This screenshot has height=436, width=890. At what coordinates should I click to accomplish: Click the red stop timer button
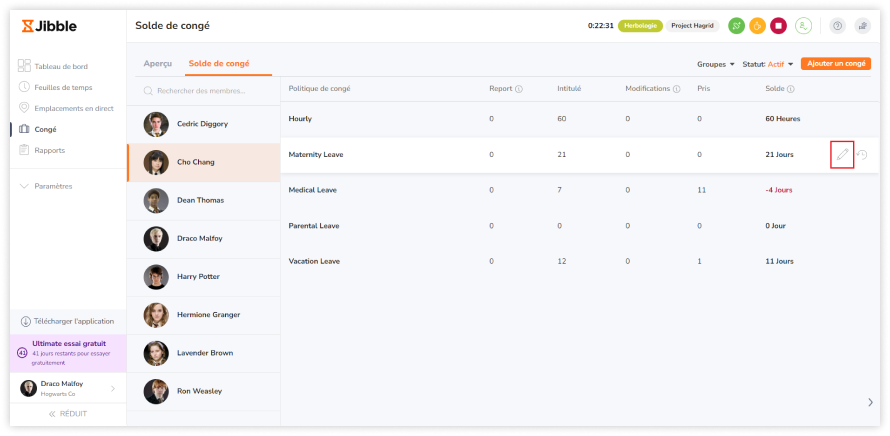pos(778,26)
